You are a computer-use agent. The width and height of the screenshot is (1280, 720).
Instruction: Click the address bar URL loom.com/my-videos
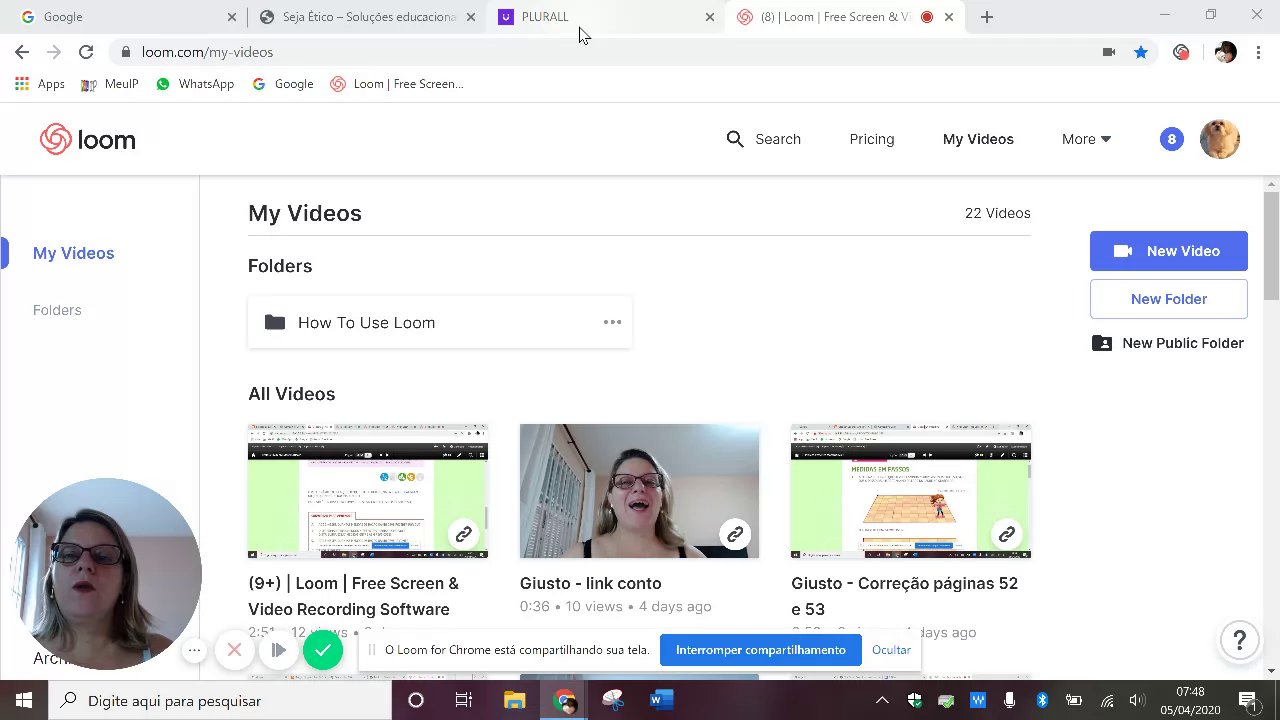click(x=207, y=52)
